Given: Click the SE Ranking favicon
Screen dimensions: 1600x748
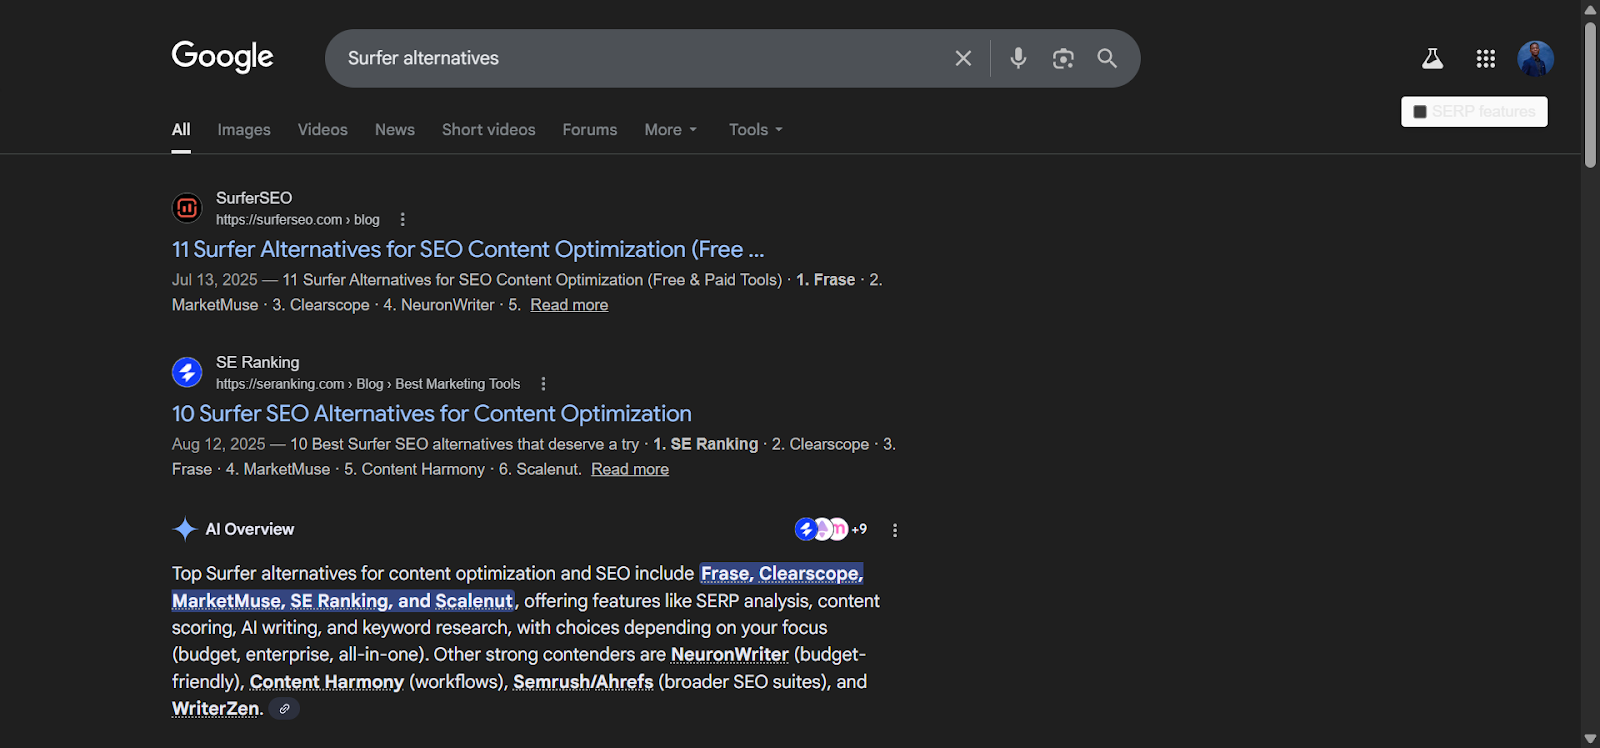Looking at the screenshot, I should [187, 372].
